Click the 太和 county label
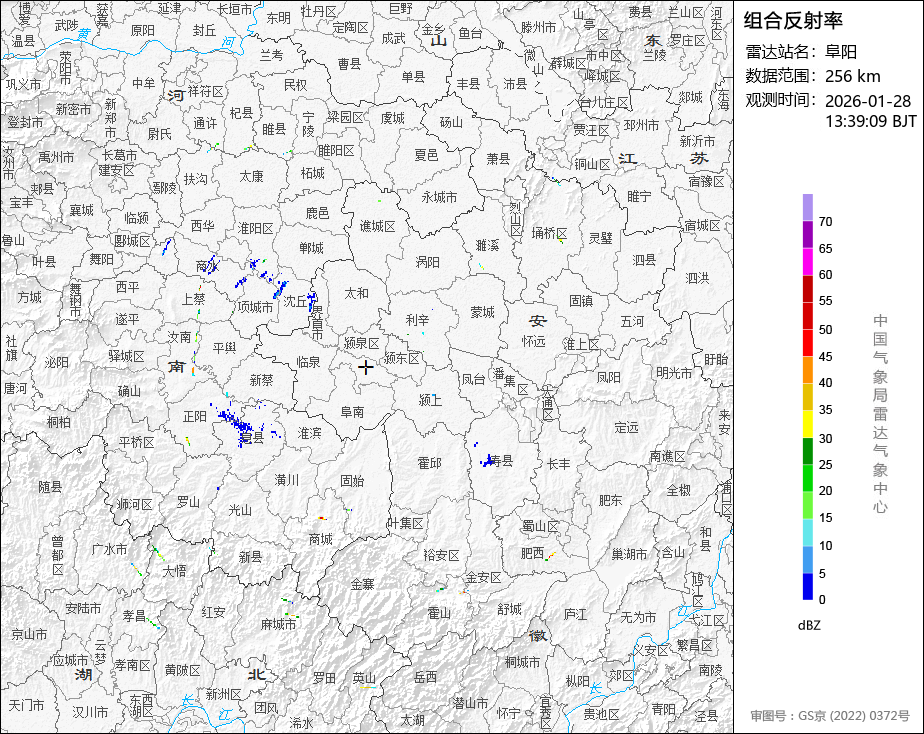 click(357, 293)
